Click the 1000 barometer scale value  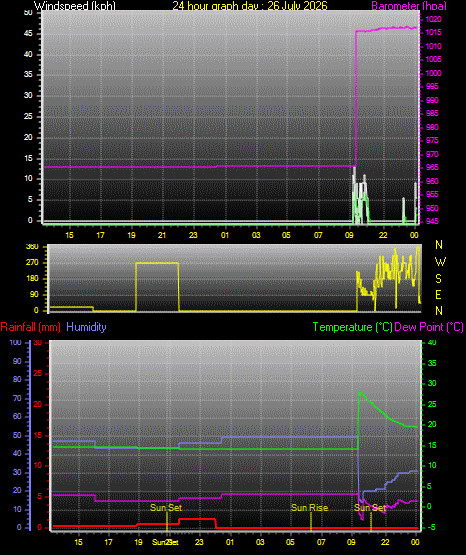(433, 73)
